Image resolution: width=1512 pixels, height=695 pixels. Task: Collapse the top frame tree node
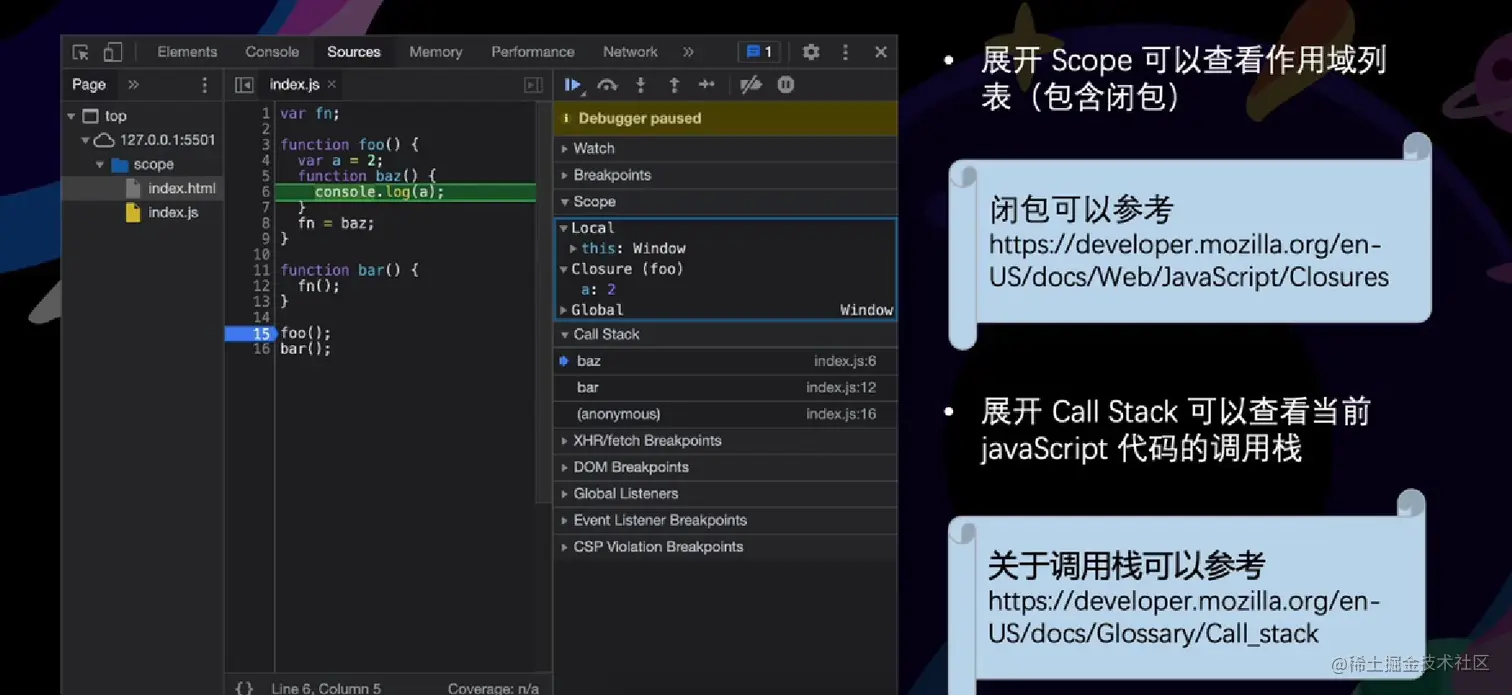71,116
